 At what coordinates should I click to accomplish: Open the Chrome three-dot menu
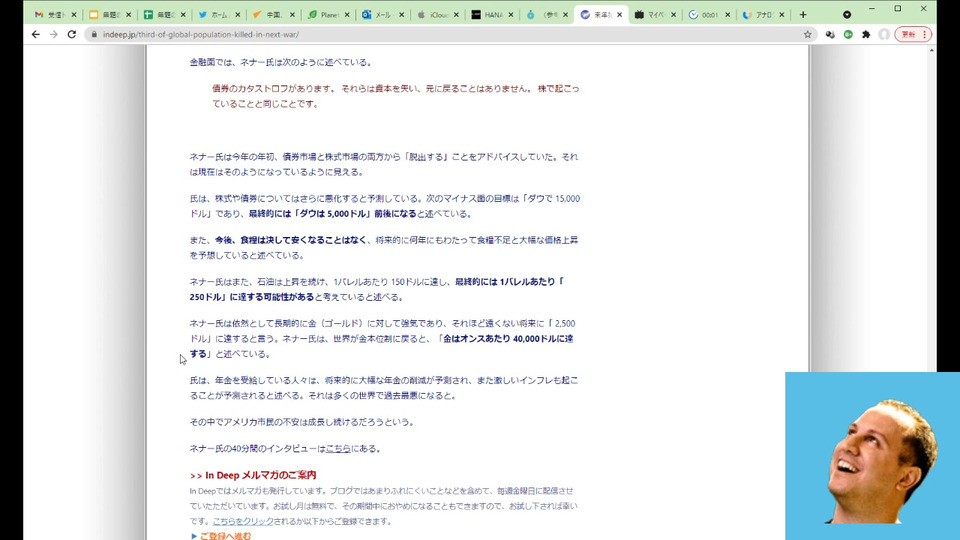pos(924,34)
